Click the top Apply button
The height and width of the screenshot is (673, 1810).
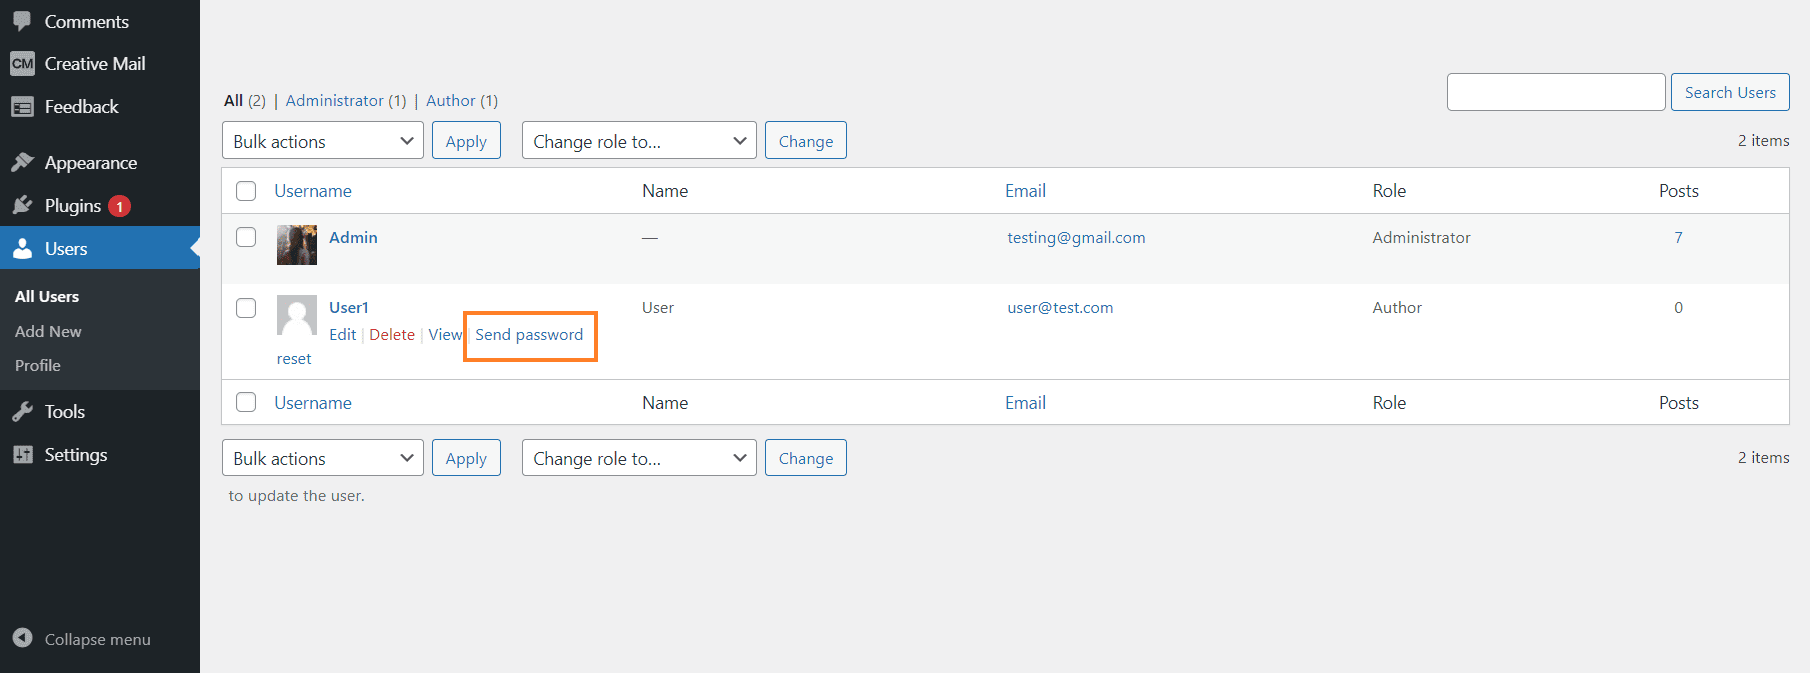point(466,141)
